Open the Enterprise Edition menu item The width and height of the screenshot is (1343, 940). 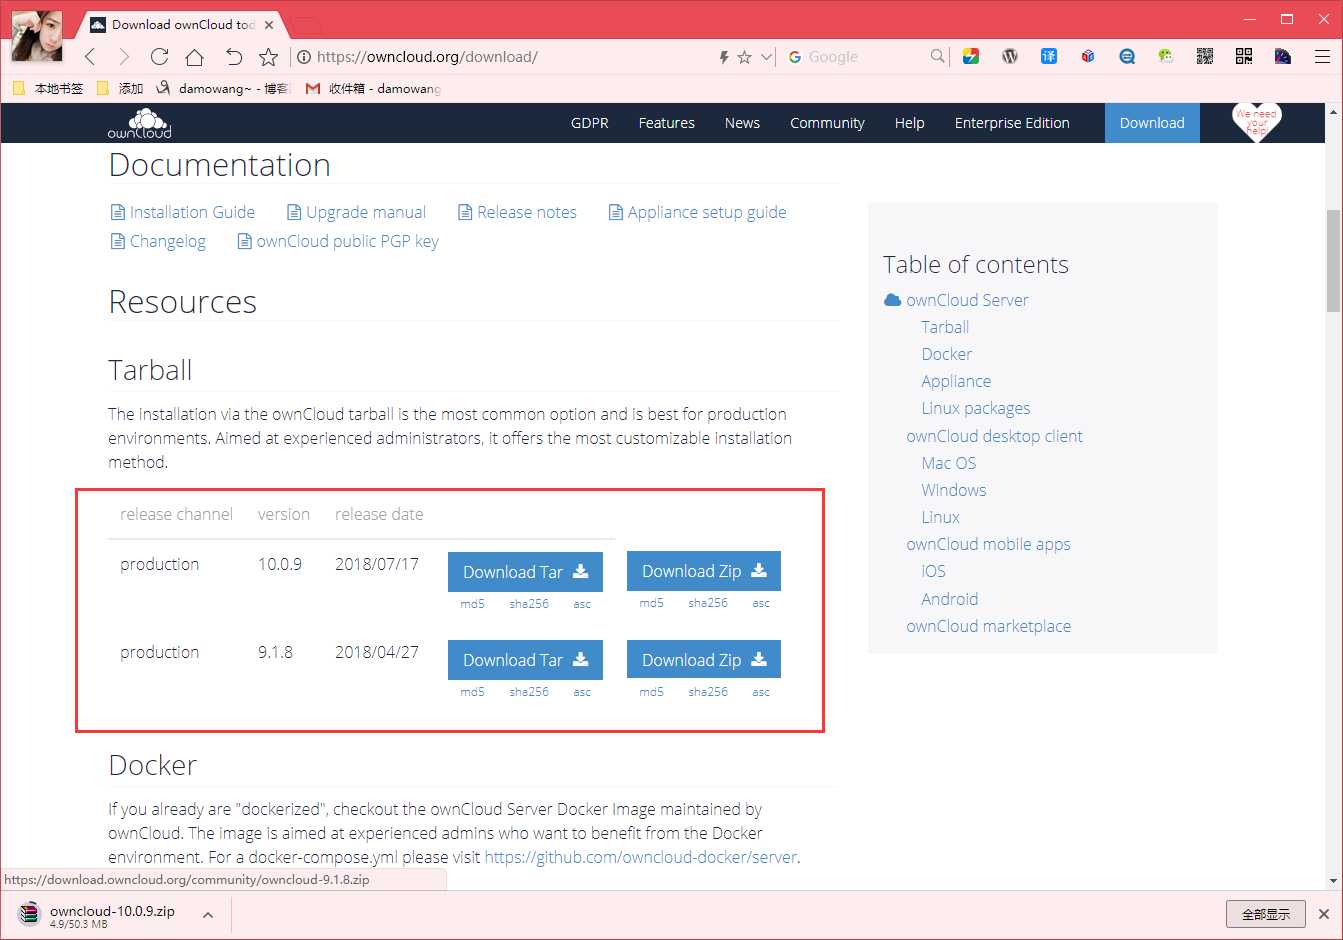pyautogui.click(x=1012, y=123)
